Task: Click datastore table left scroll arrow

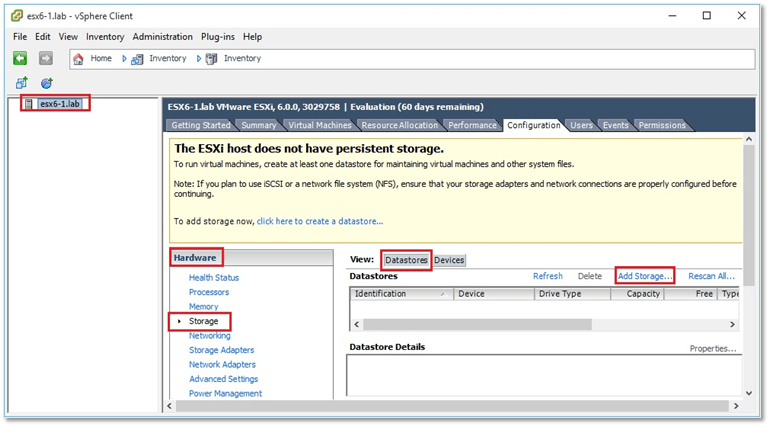Action: click(357, 324)
